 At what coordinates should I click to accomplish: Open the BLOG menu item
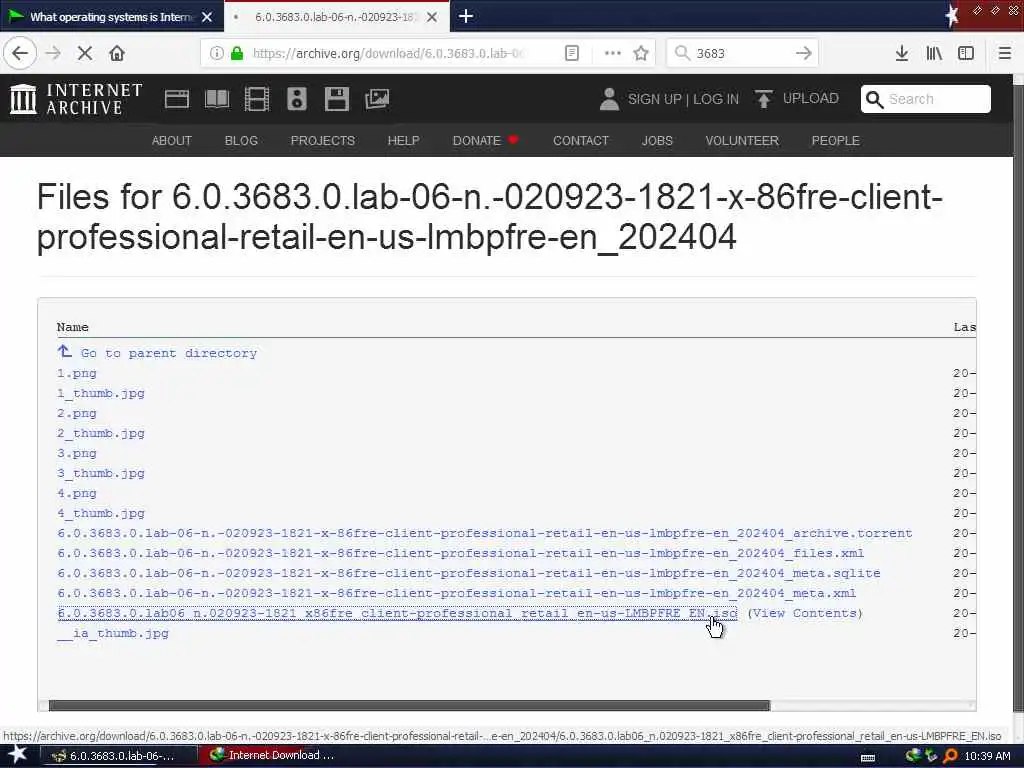pos(241,140)
